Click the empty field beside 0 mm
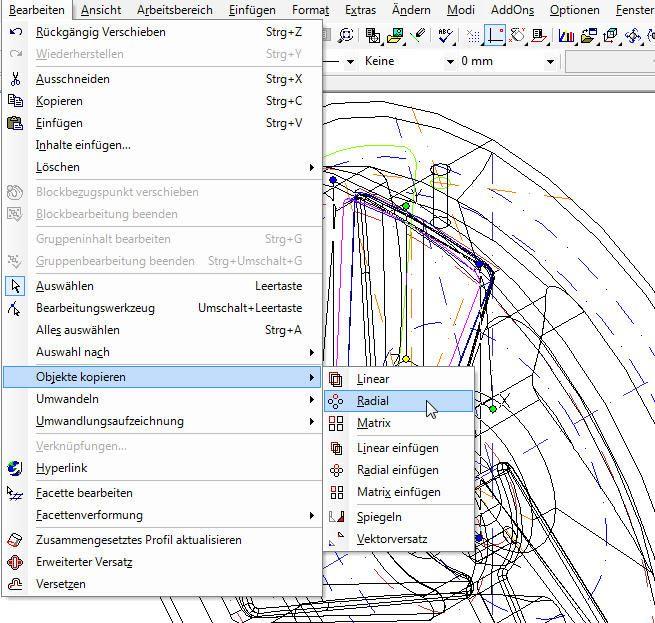The height and width of the screenshot is (623, 655). point(610,61)
